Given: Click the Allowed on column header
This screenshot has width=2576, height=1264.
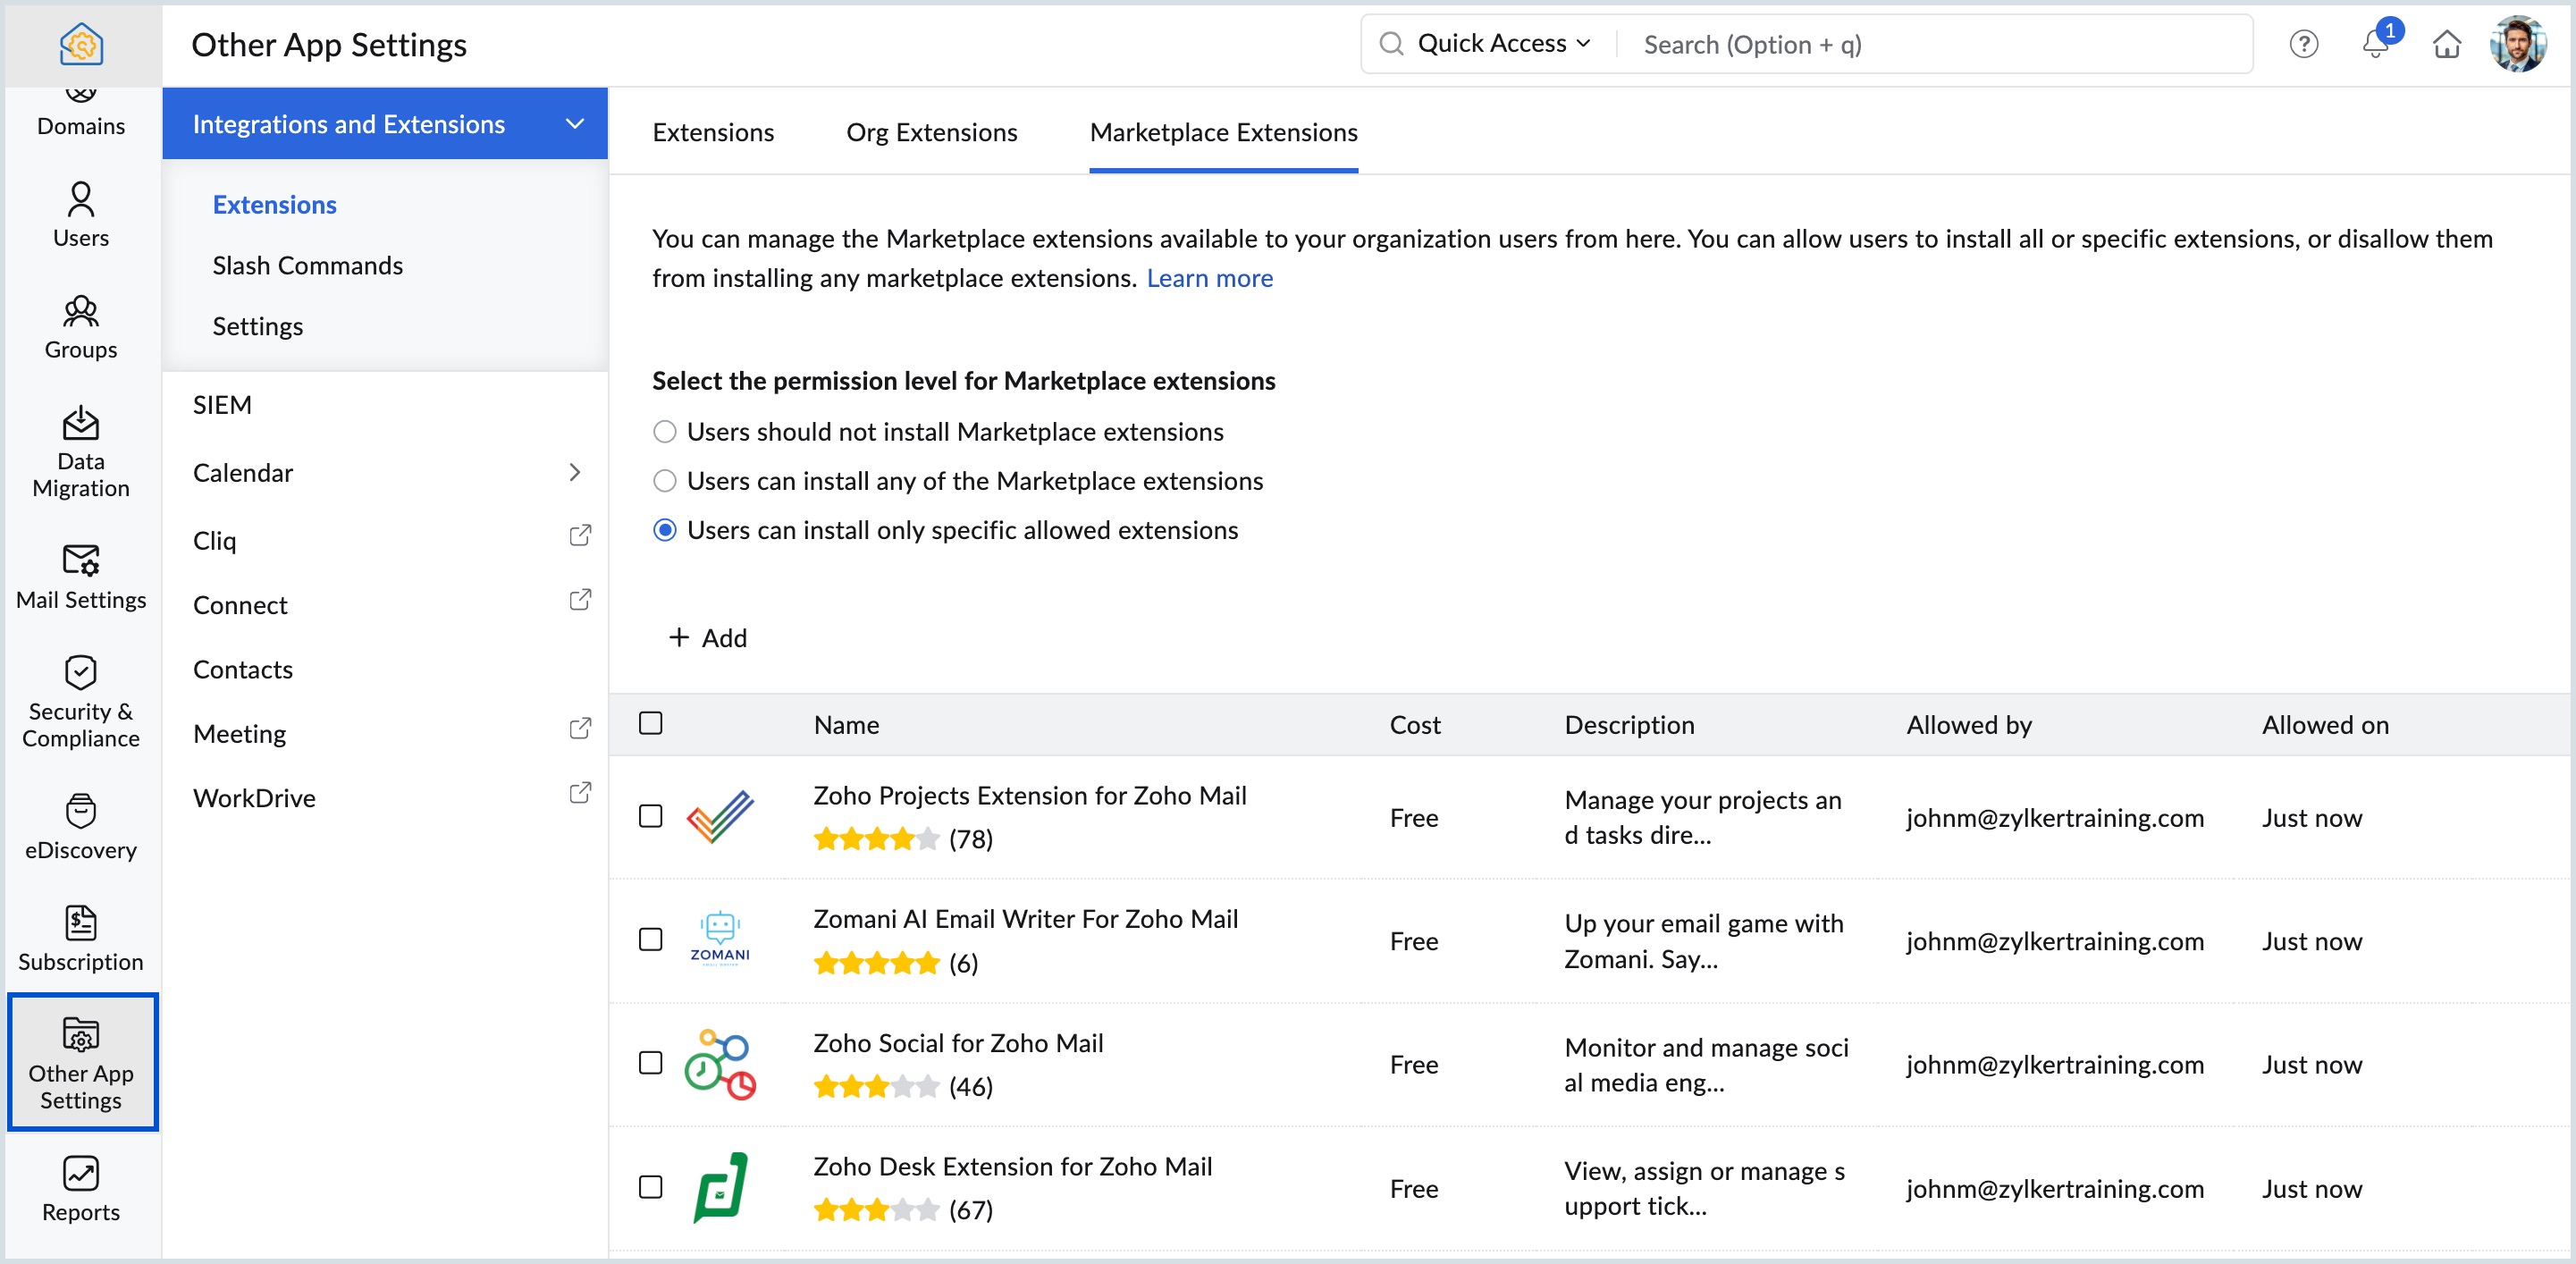Looking at the screenshot, I should click(2326, 724).
